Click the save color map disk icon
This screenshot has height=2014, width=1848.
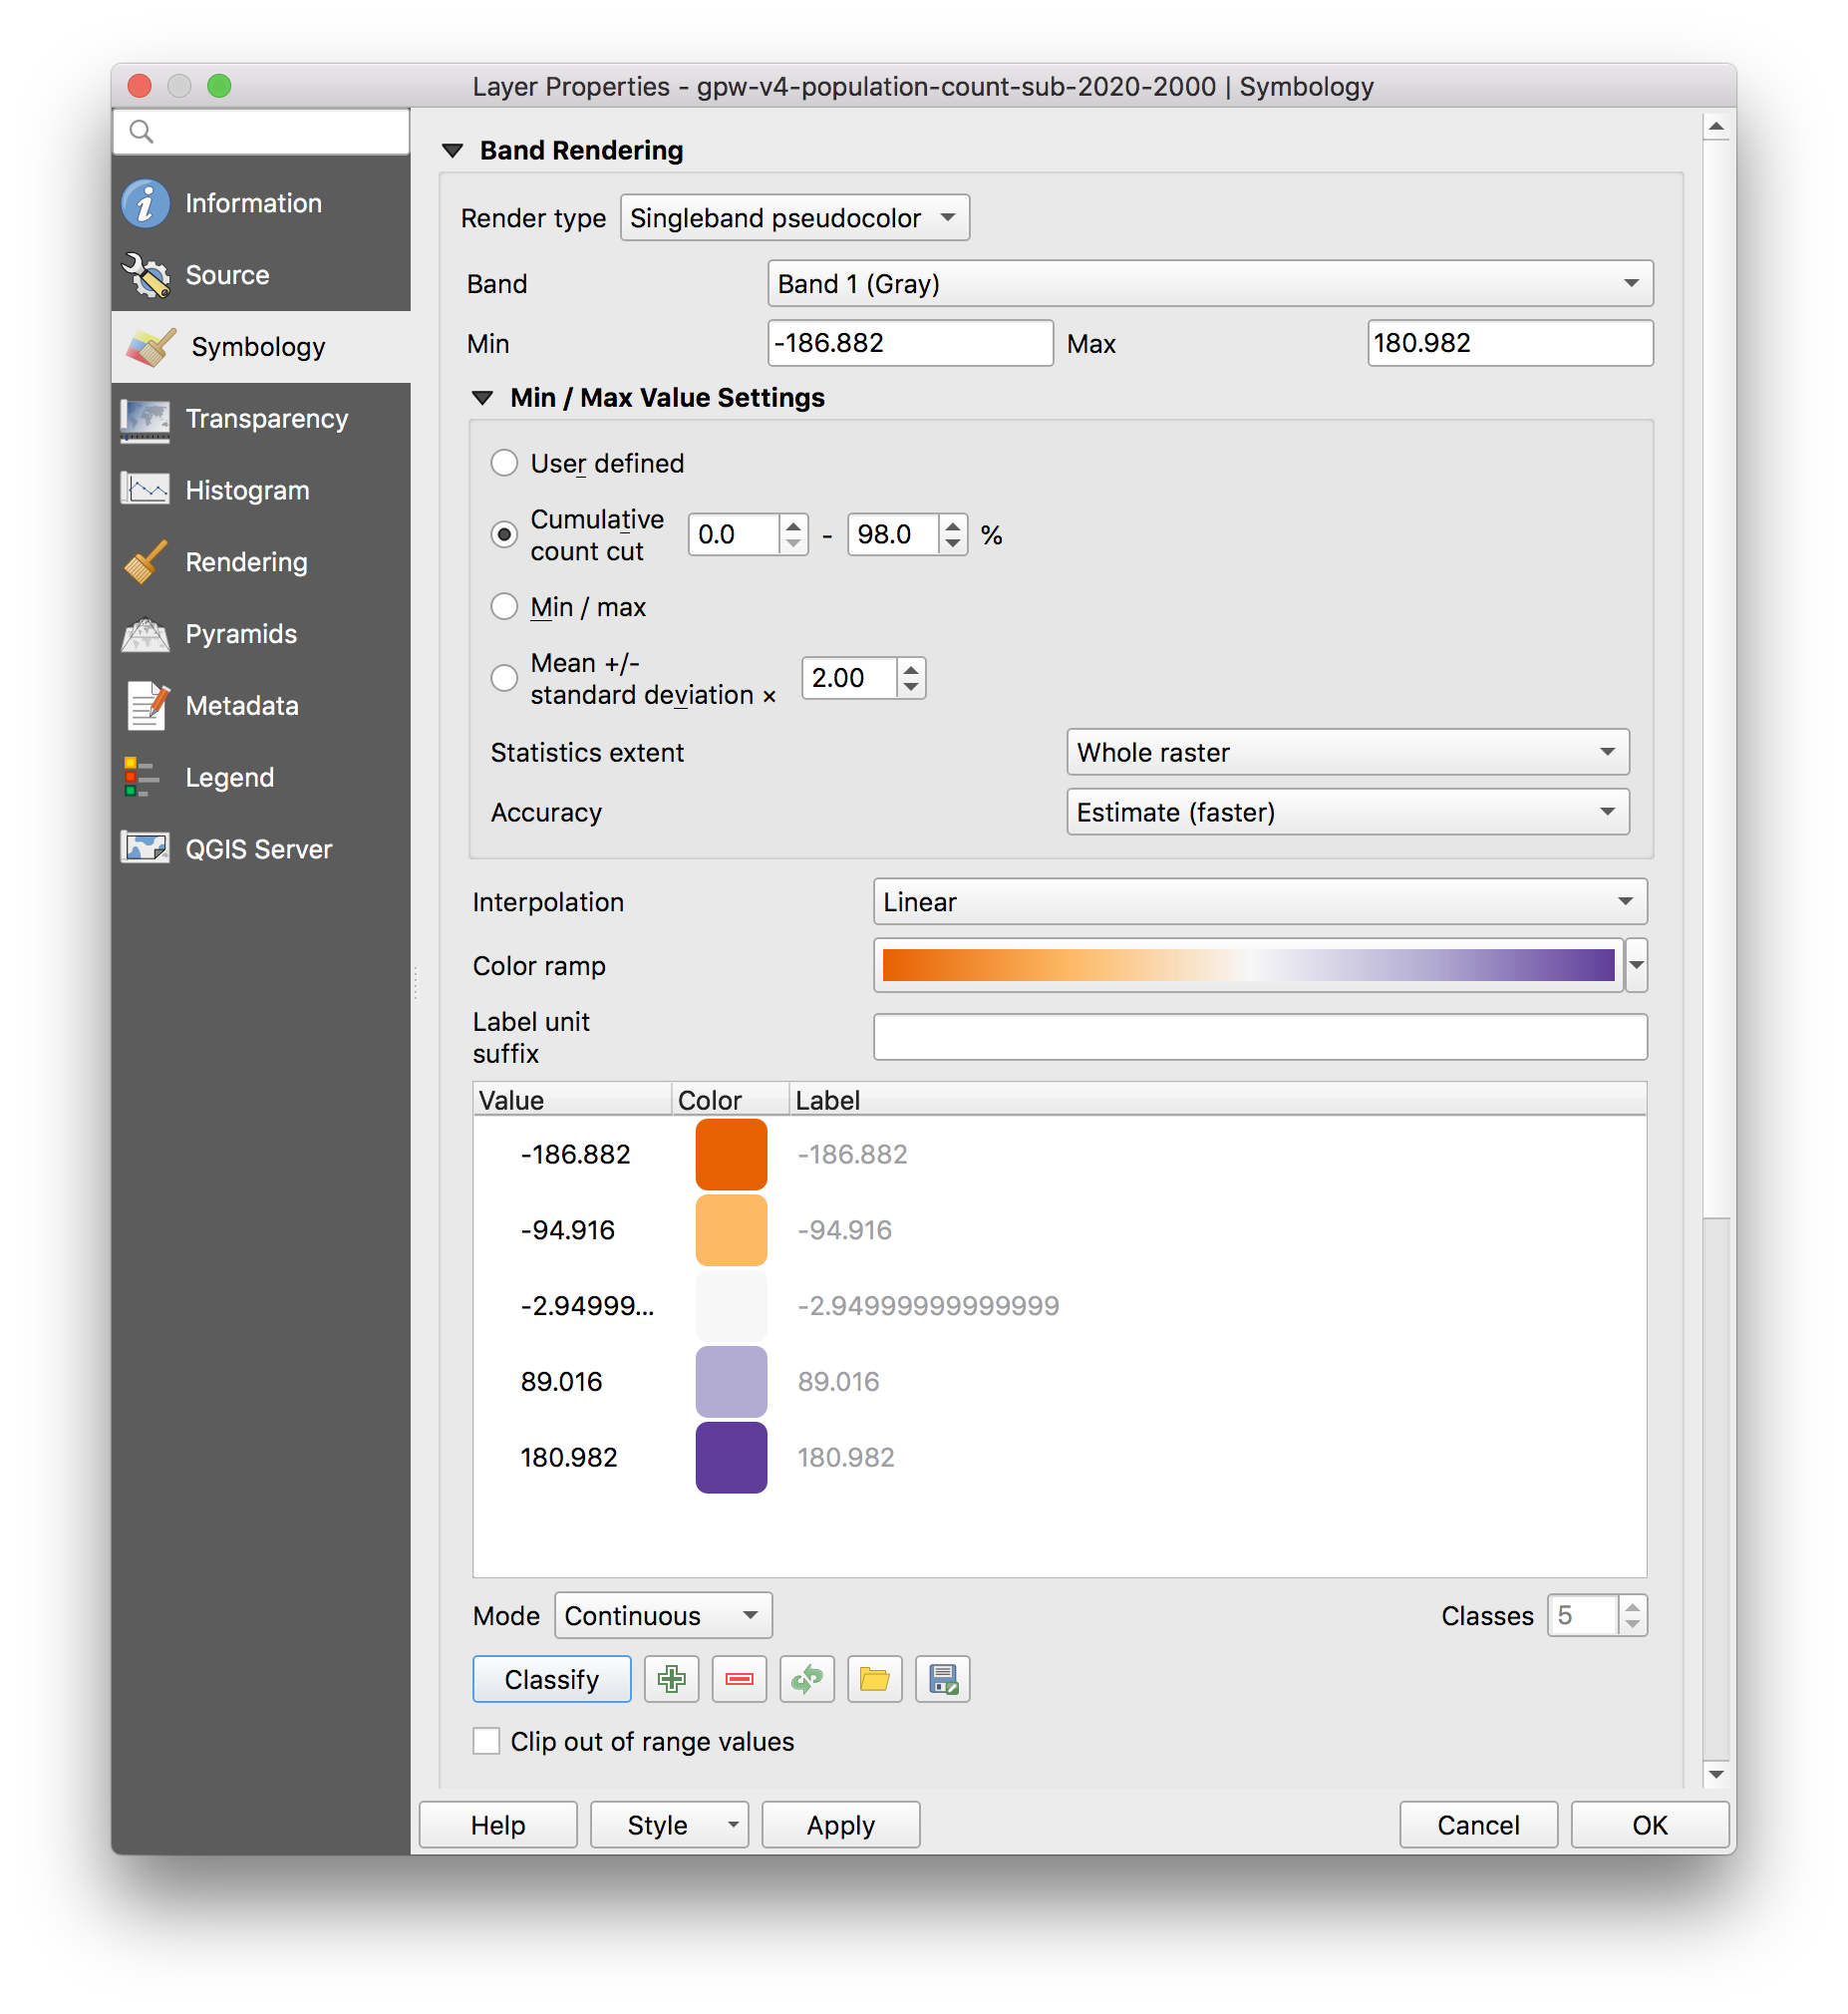click(942, 1679)
